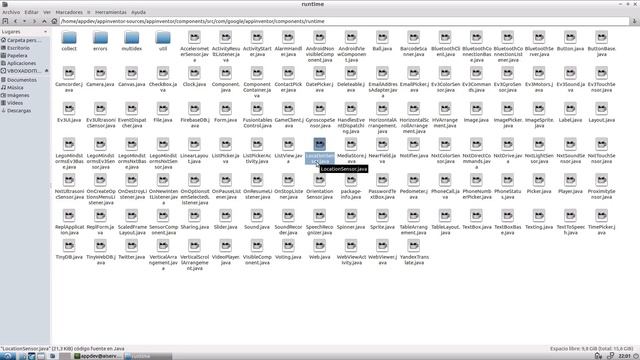The width and height of the screenshot is (640, 360).
Task: Click the taskbar clock showing 22:01
Action: coord(624,356)
